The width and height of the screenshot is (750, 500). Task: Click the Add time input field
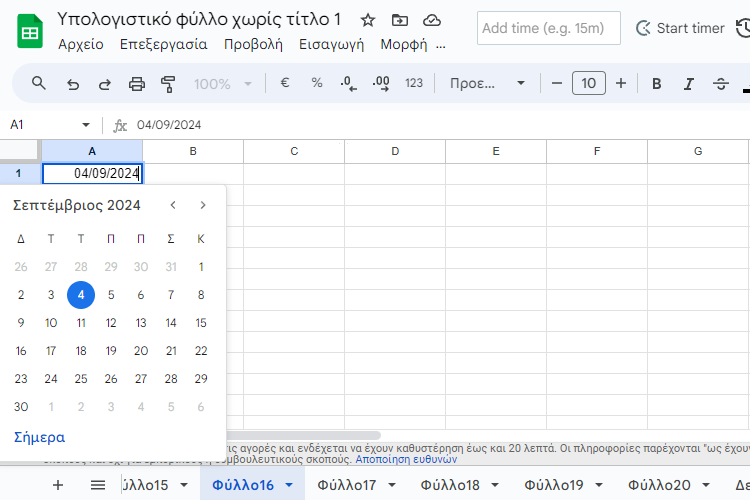coord(549,28)
